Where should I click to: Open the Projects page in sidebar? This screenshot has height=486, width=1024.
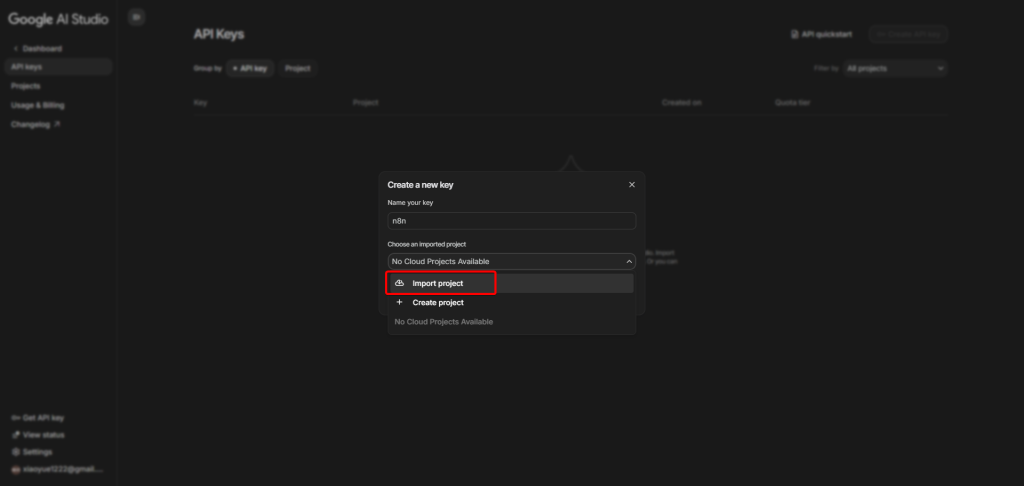tap(26, 86)
